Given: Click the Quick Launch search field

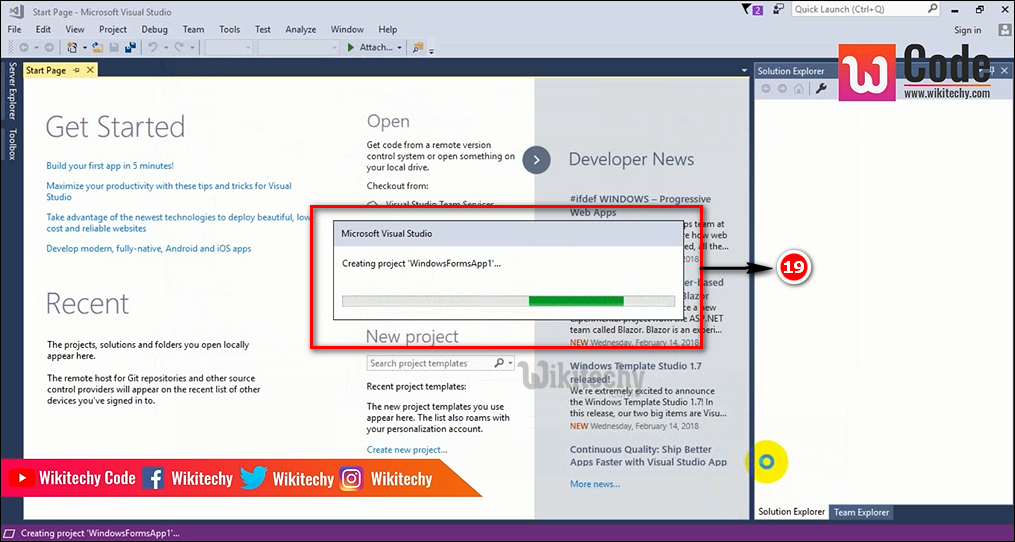Looking at the screenshot, I should pyautogui.click(x=858, y=9).
